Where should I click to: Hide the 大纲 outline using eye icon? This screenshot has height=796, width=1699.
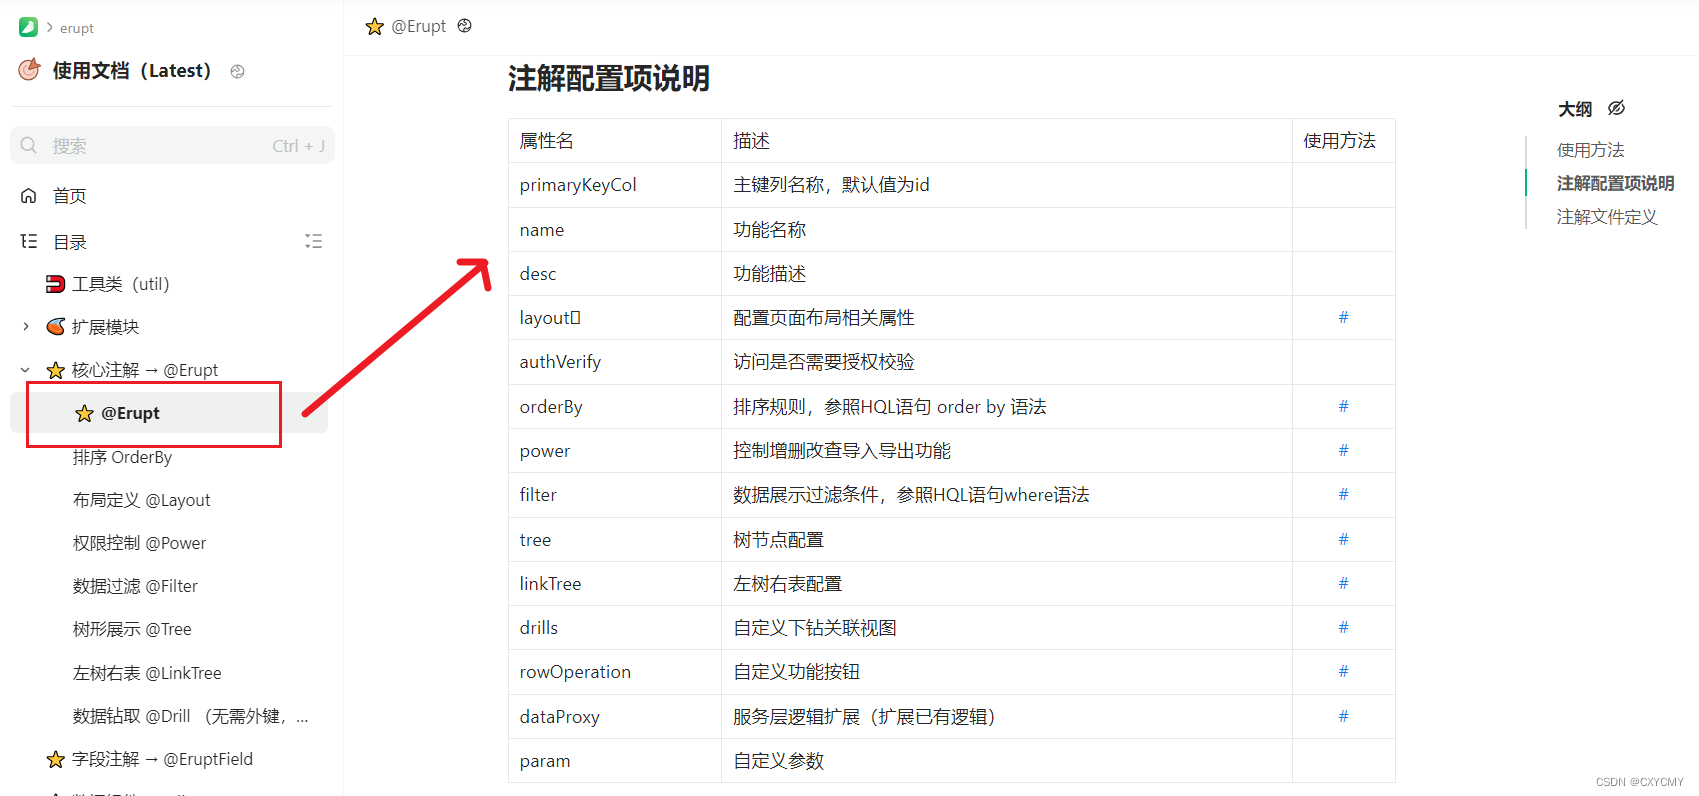point(1616,108)
